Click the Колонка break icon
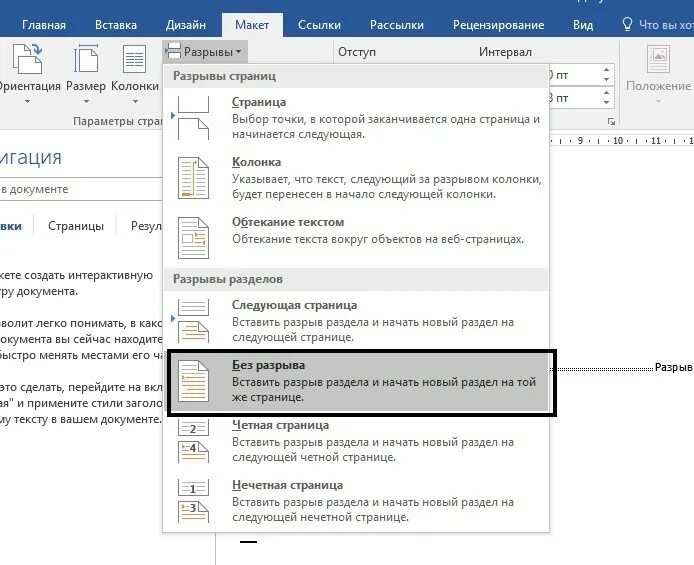This screenshot has height=565, width=694. 193,178
